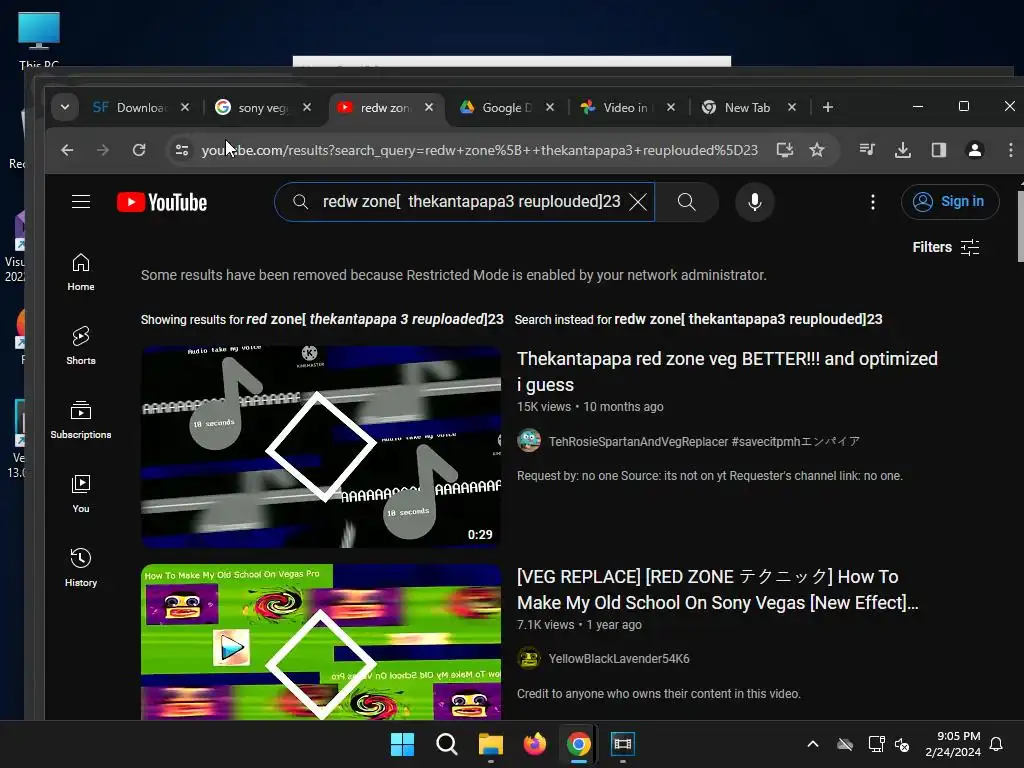Viewport: 1024px width, 768px height.
Task: View site information icon in address bar
Action: click(x=182, y=150)
